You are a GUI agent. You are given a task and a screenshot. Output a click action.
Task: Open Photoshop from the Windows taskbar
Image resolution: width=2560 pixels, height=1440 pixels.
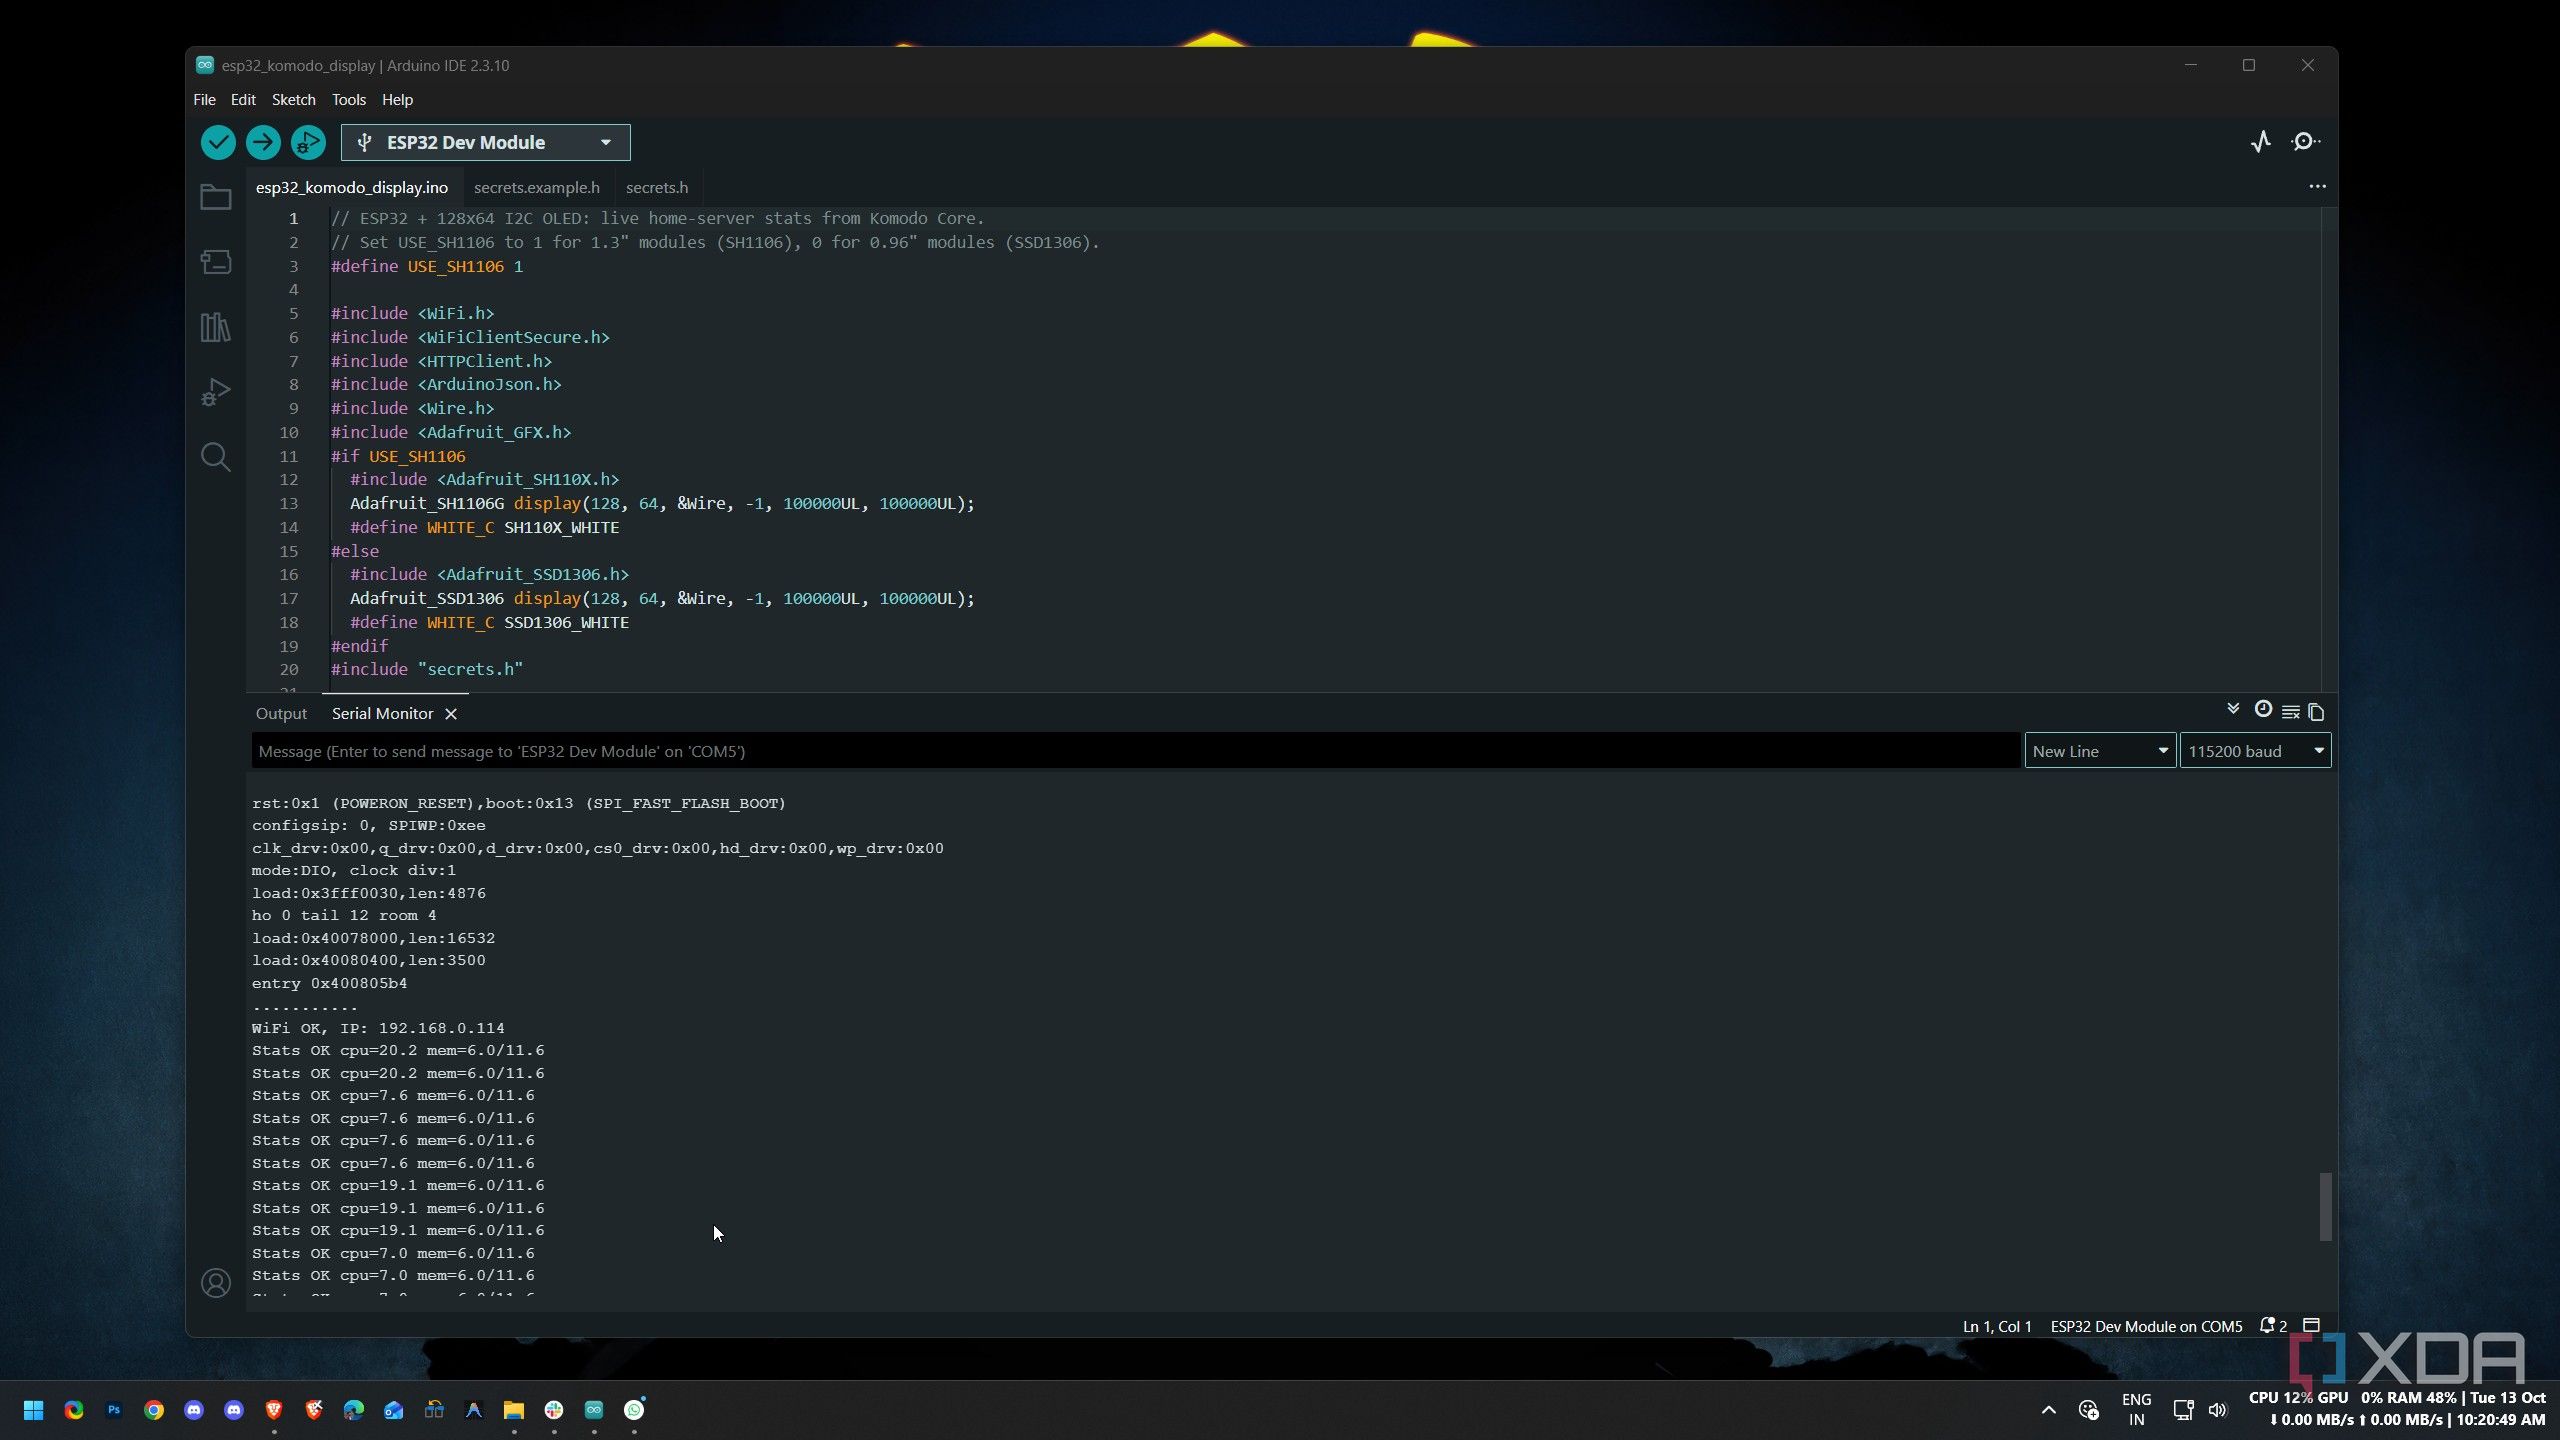(114, 1410)
